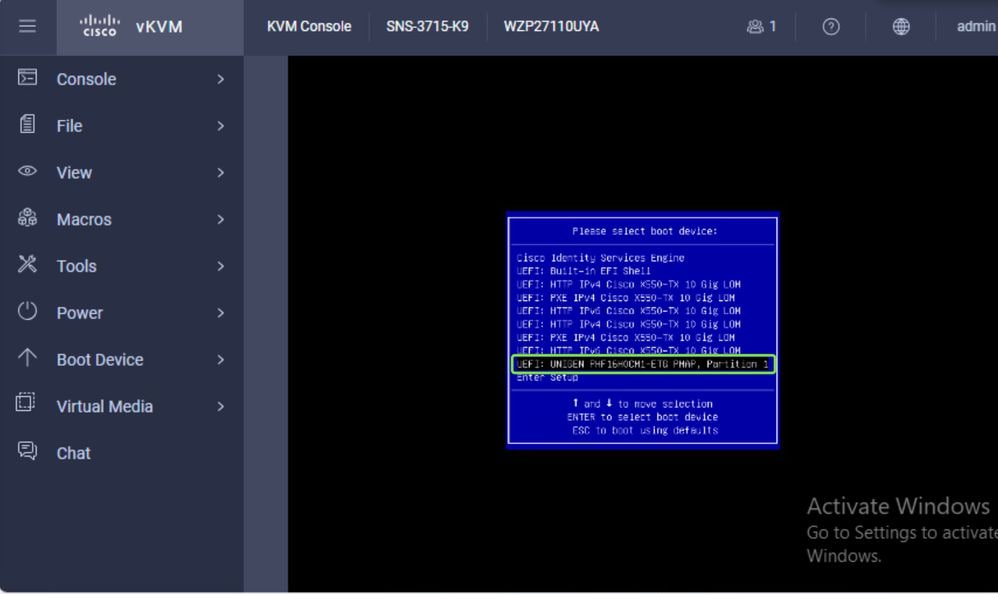Click the WZP27110UYA serial label
The image size is (998, 594).
pos(551,27)
